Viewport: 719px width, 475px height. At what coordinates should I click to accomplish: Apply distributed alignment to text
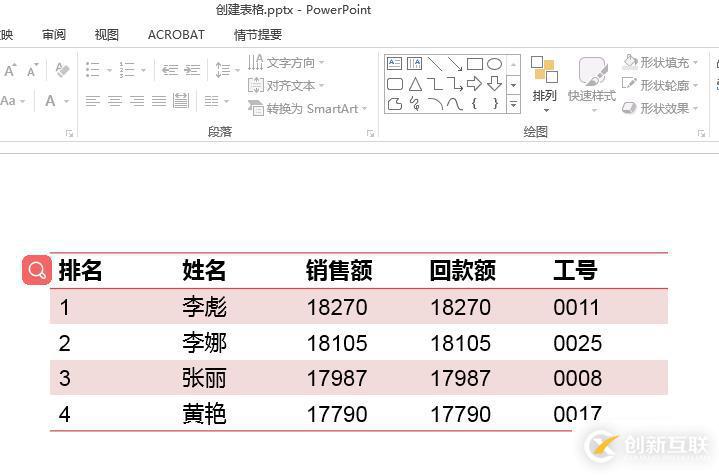pyautogui.click(x=181, y=101)
